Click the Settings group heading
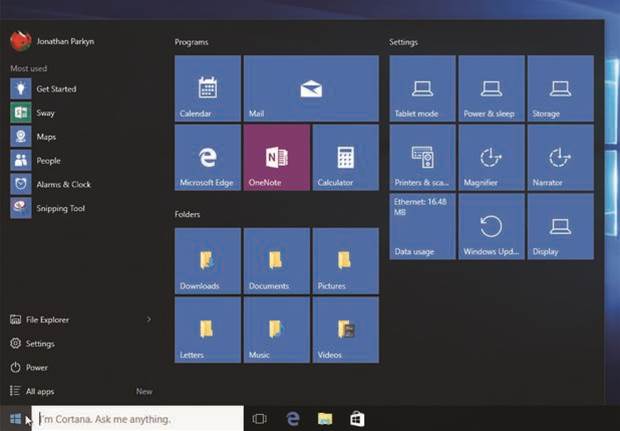The height and width of the screenshot is (431, 620). pyautogui.click(x=403, y=42)
